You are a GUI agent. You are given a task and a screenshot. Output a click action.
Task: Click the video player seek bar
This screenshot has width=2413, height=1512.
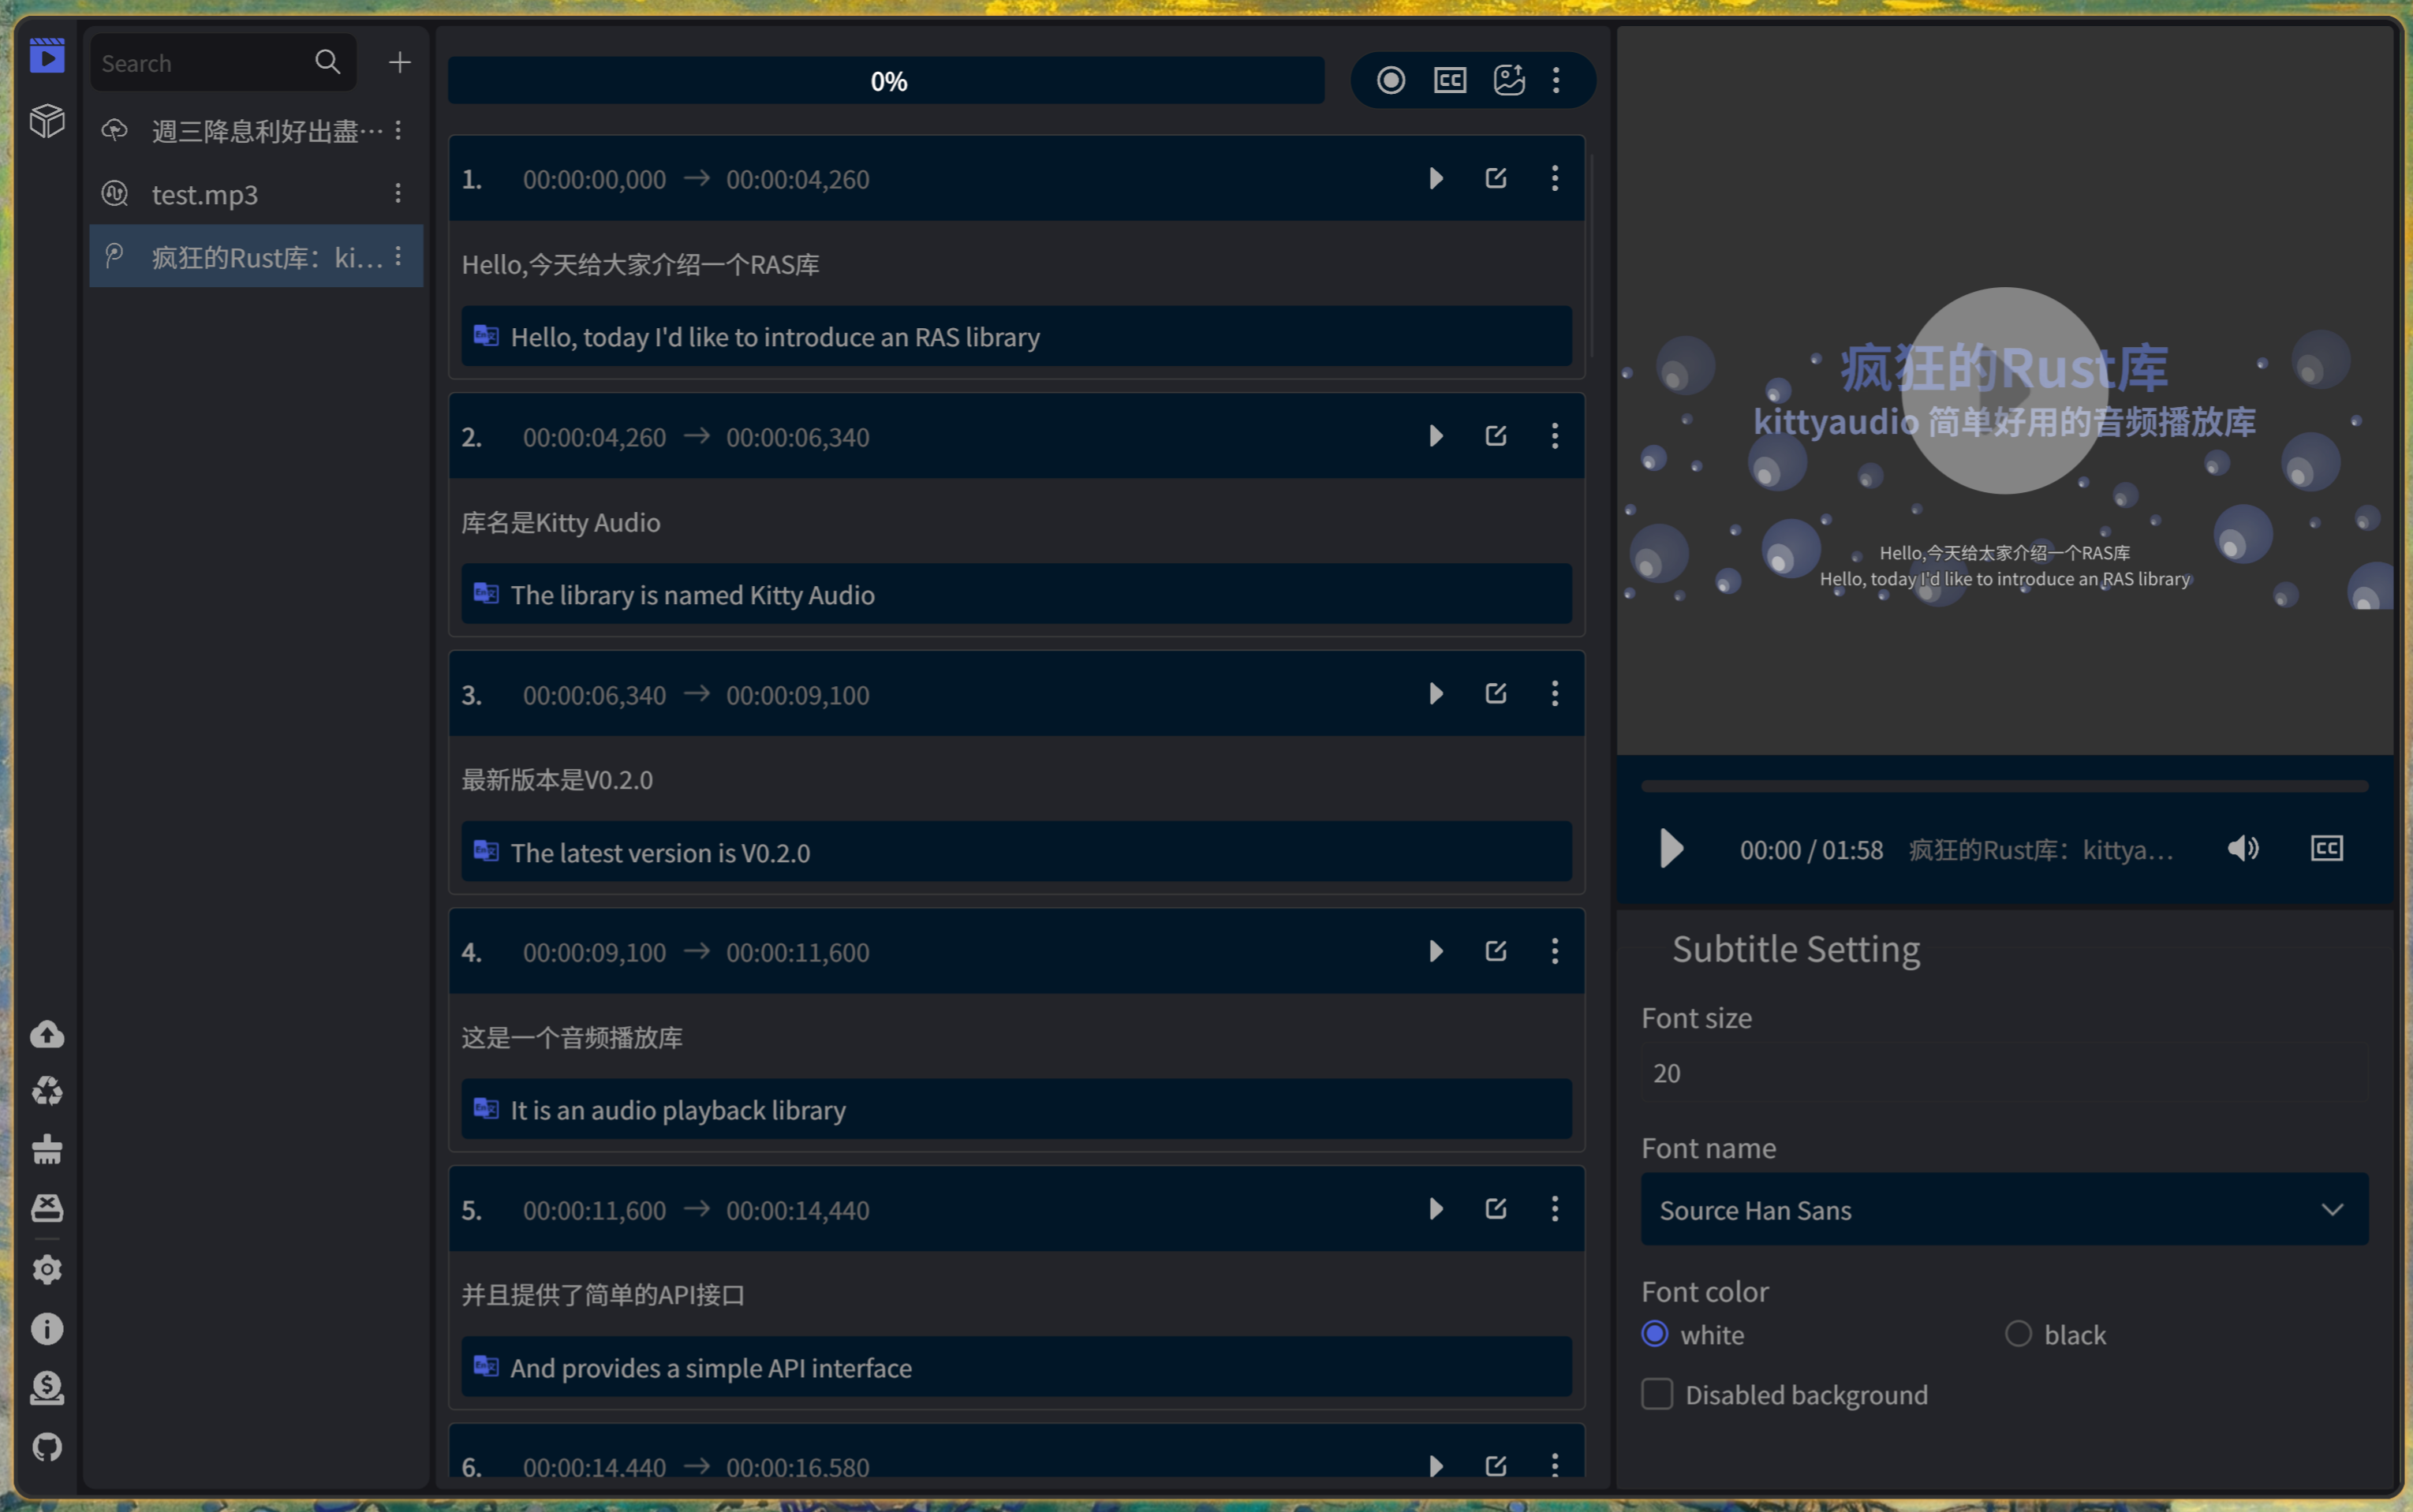(2004, 787)
